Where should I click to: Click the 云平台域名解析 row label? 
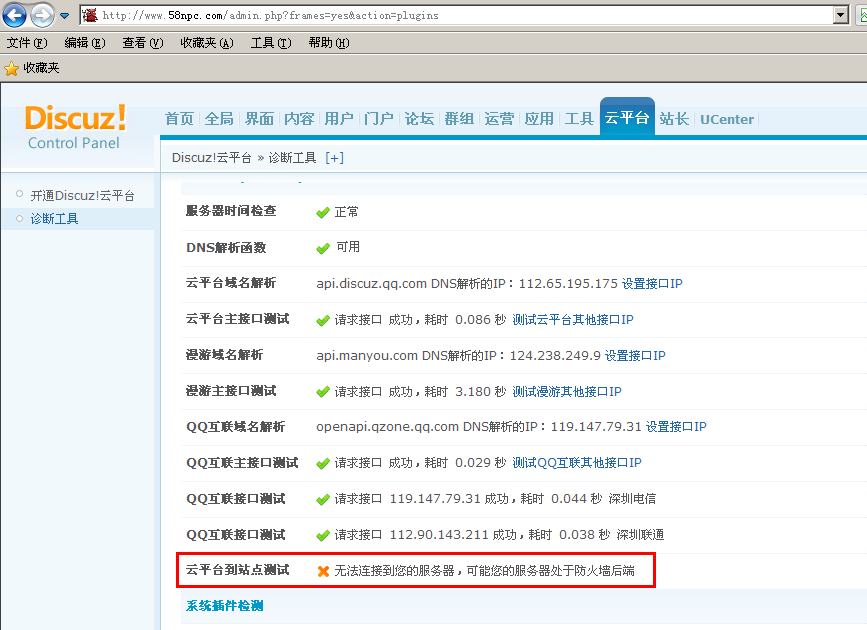(x=231, y=283)
